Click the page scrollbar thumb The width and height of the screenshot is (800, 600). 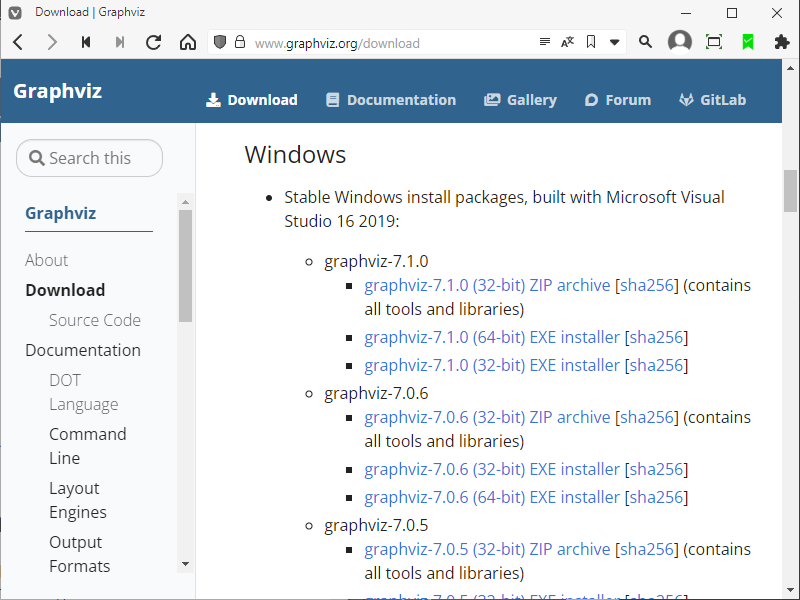tap(790, 191)
